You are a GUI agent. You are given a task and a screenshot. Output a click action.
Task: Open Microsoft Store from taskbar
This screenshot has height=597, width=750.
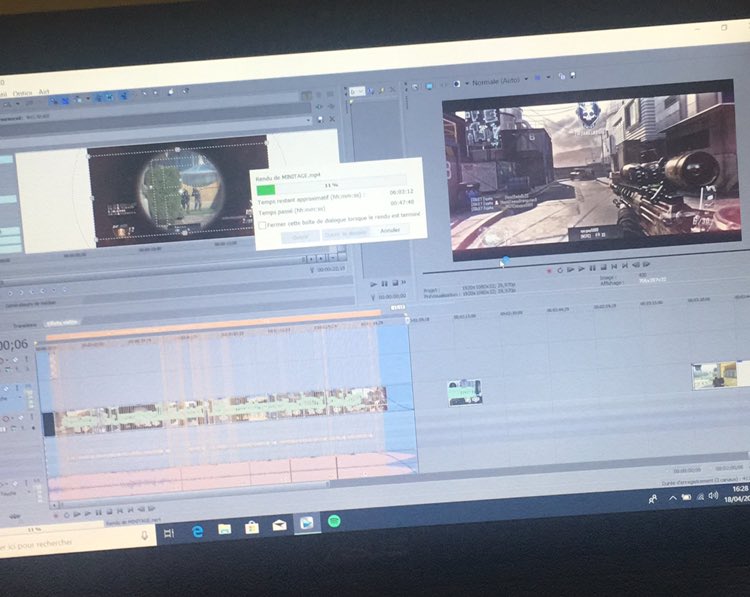click(x=252, y=527)
